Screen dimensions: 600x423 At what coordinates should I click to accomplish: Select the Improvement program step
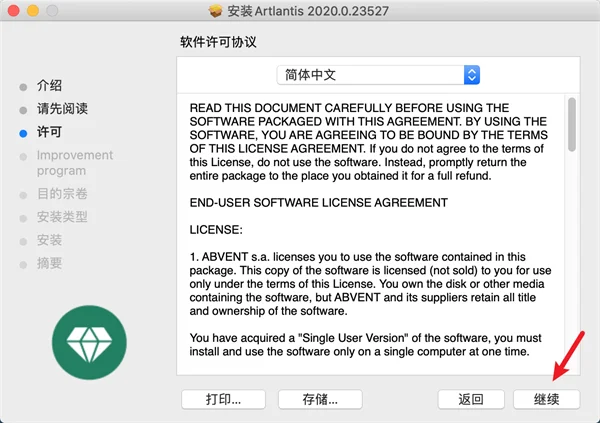(75, 163)
